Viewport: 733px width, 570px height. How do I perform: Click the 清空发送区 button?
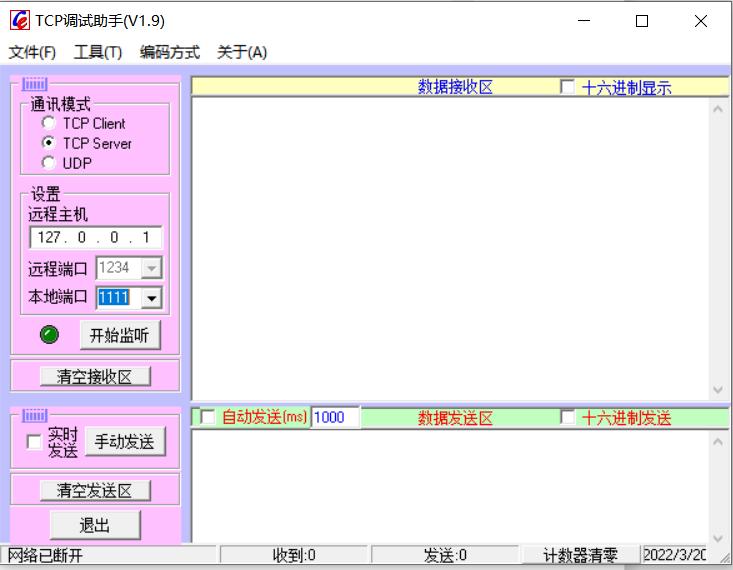point(95,491)
